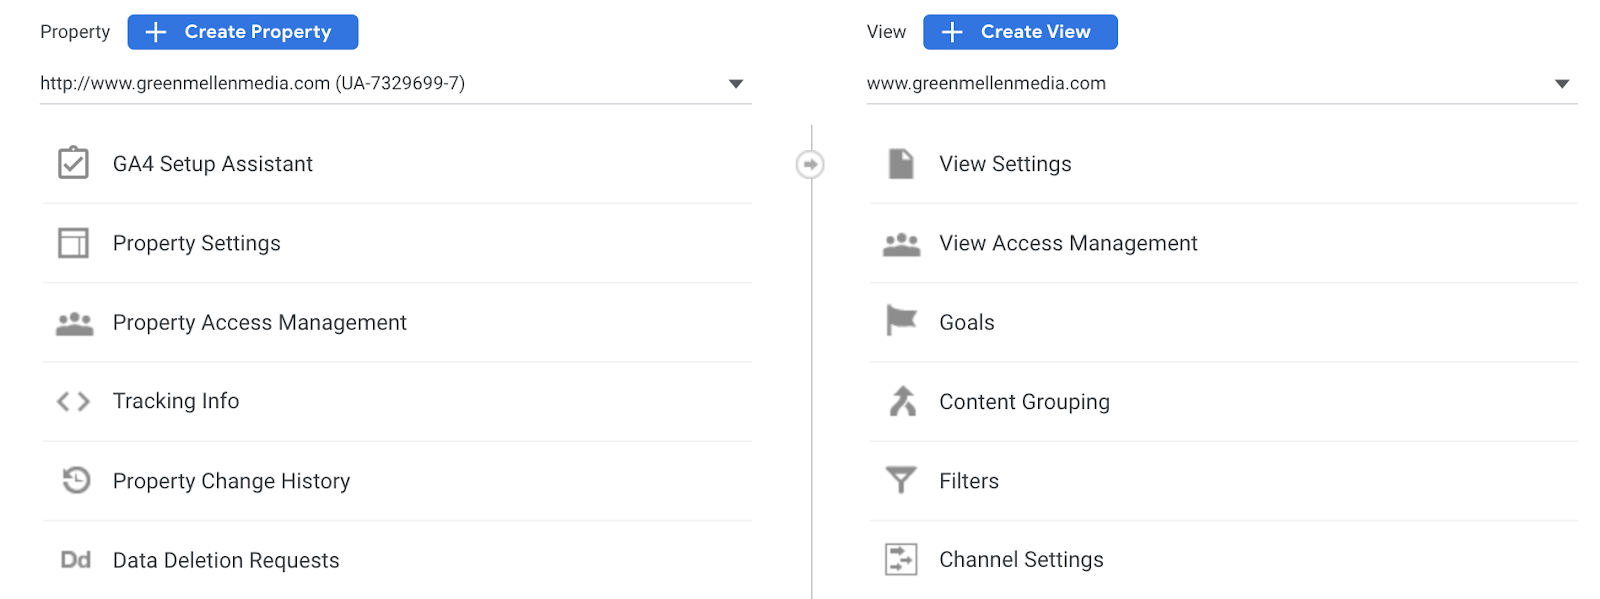Select the www.greenmellenmedia.com view name field
The image size is (1600, 599).
(x=986, y=83)
